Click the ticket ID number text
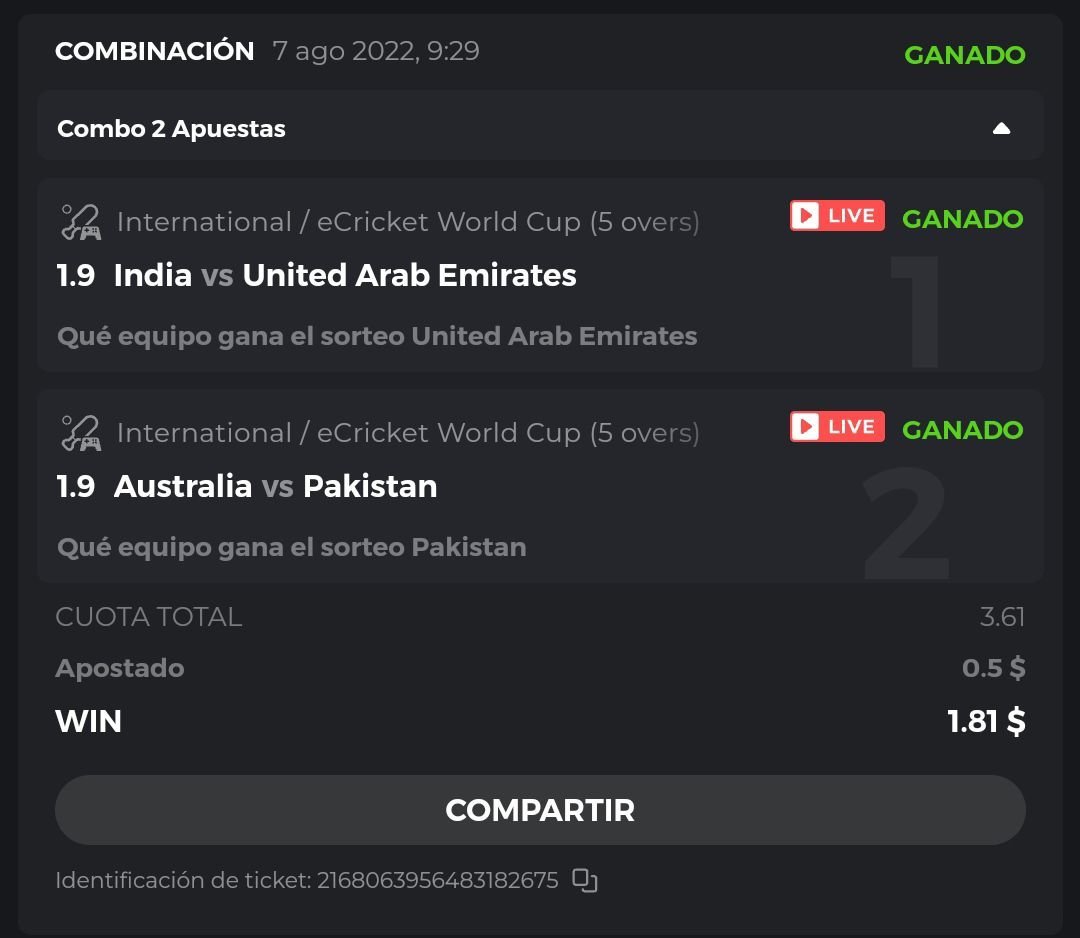 (x=437, y=881)
